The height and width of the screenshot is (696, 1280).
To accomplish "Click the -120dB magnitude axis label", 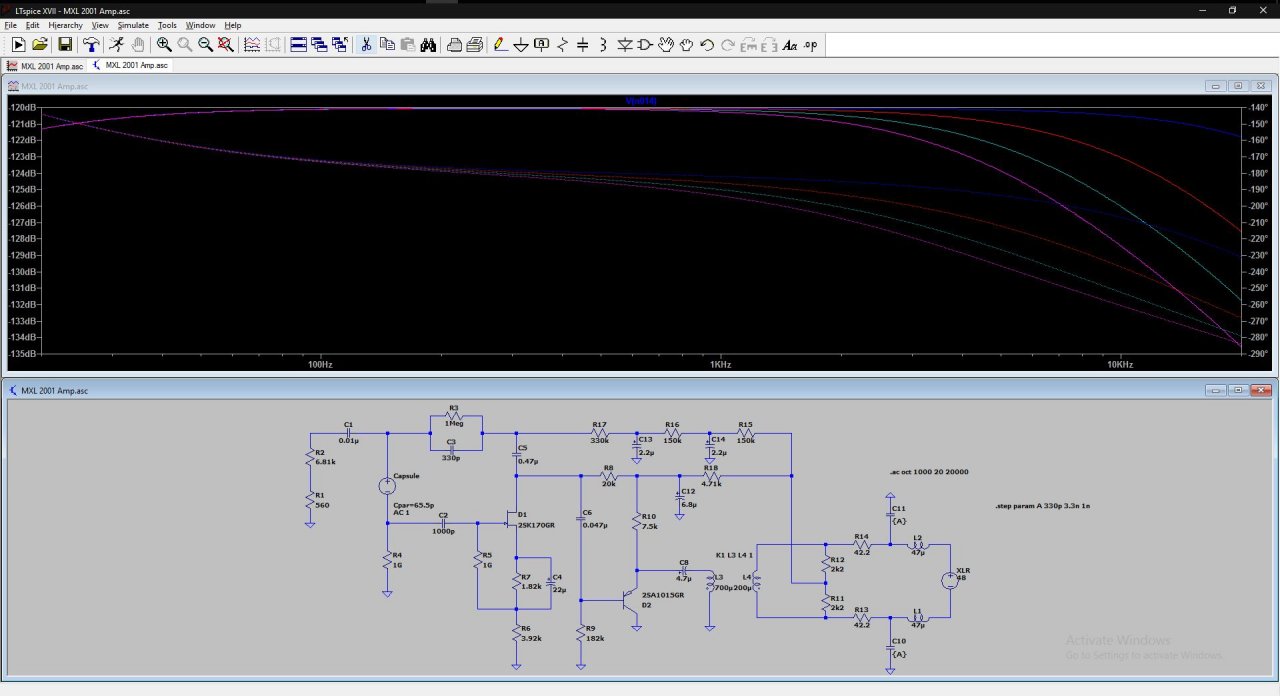I will click(23, 108).
